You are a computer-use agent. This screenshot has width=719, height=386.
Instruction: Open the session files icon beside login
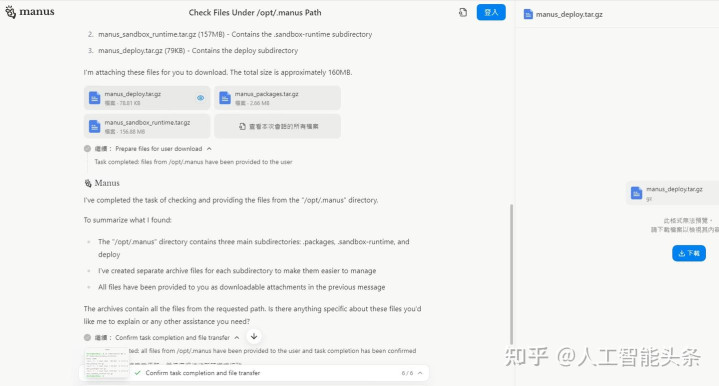463,12
